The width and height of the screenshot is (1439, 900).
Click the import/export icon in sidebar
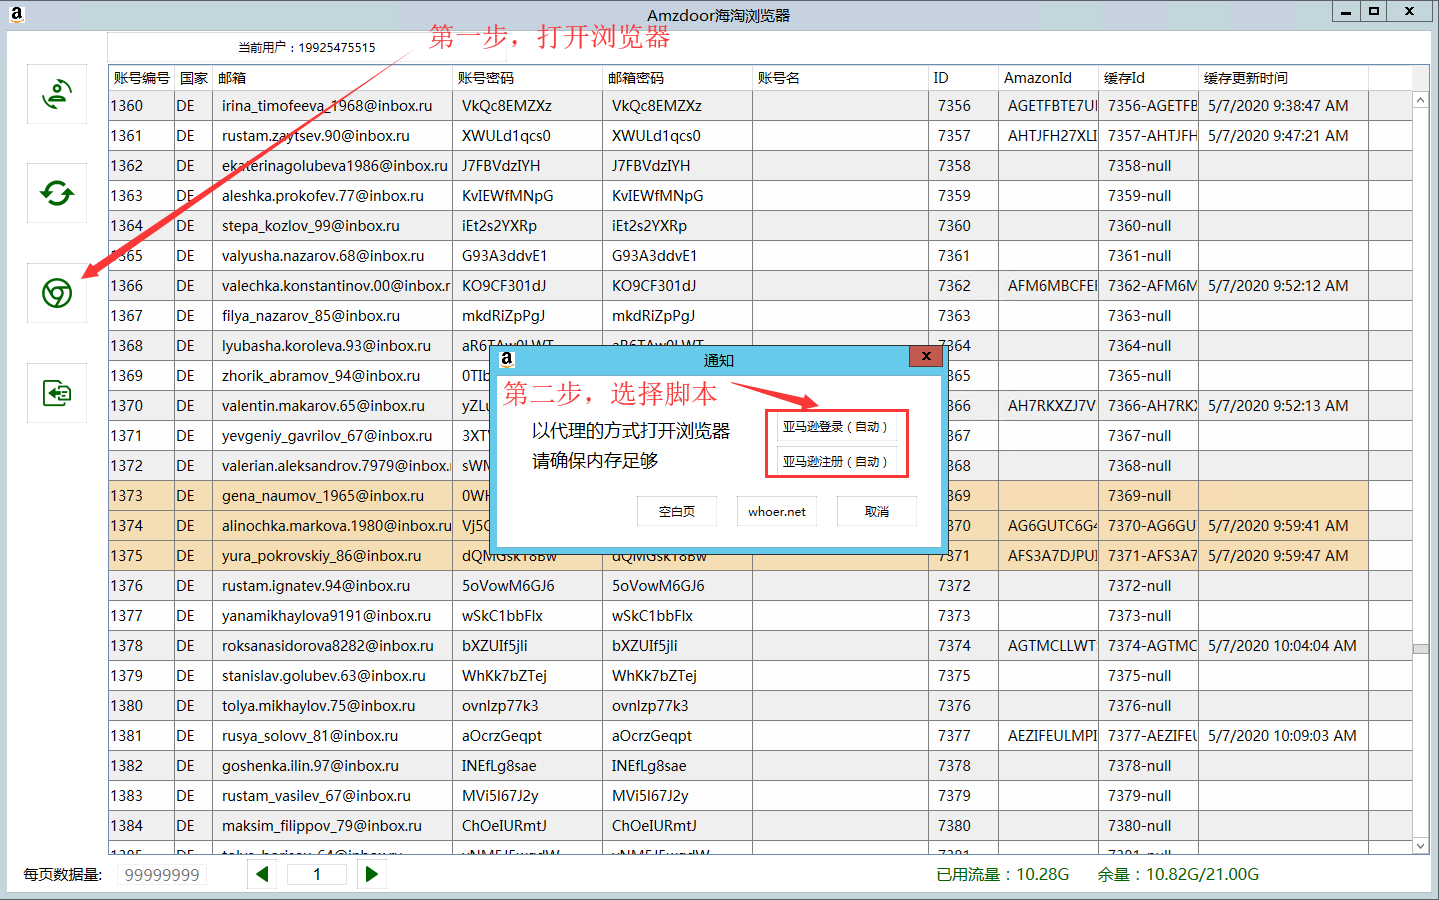tap(57, 393)
